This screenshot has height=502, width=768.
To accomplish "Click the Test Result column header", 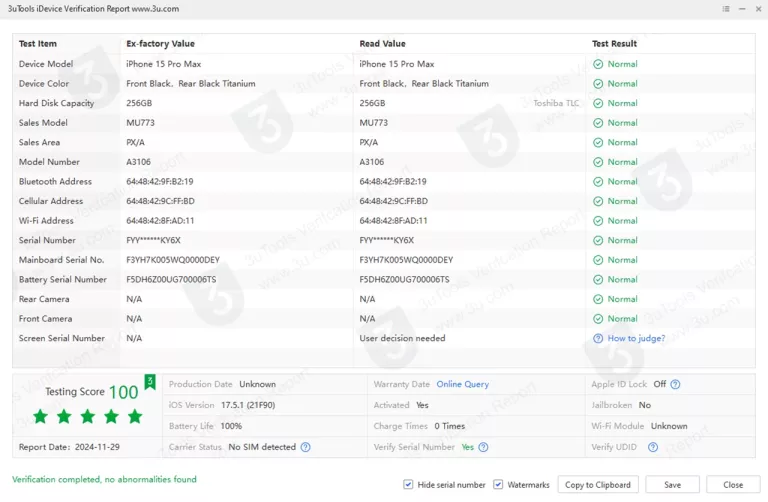I will [x=614, y=44].
